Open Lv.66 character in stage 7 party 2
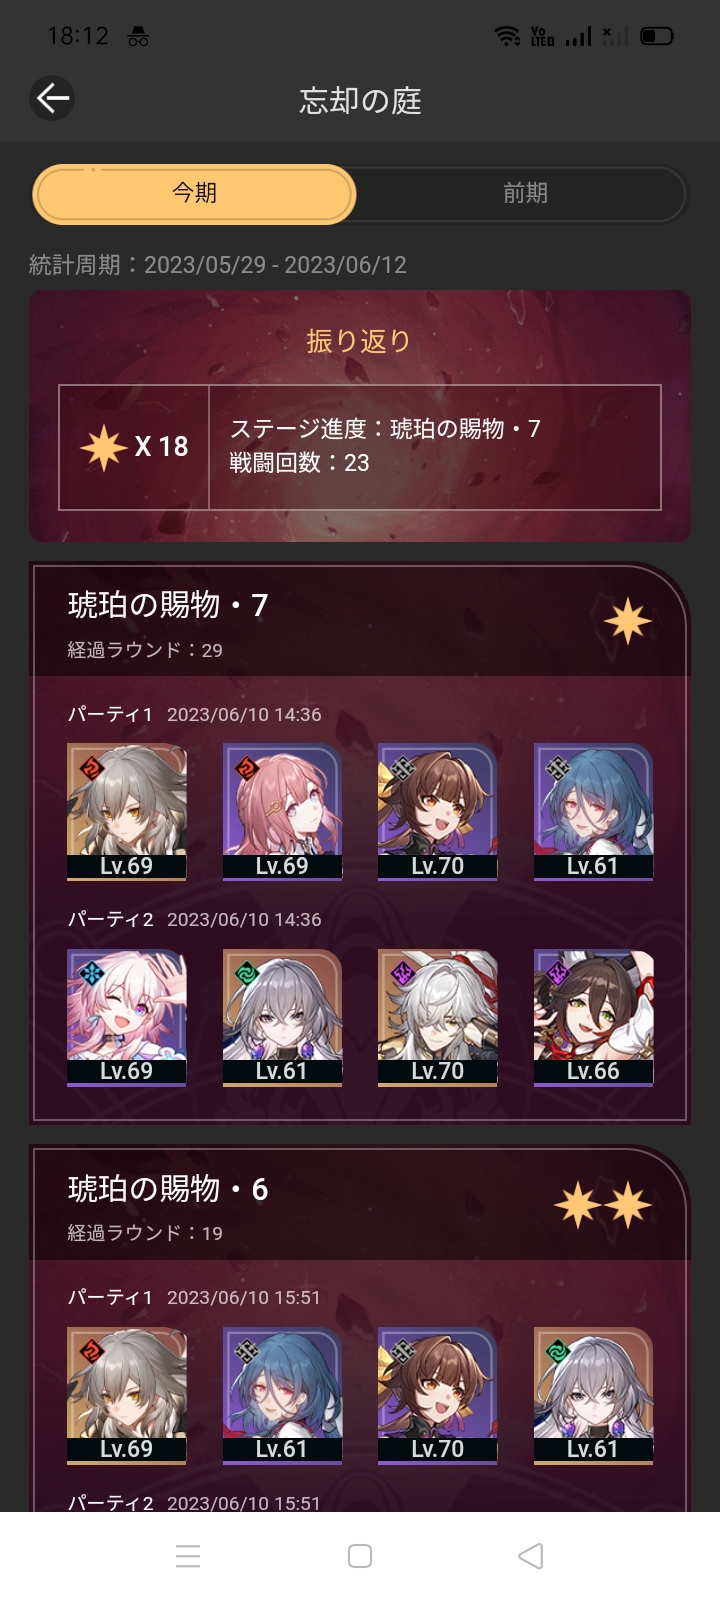 pyautogui.click(x=593, y=1017)
